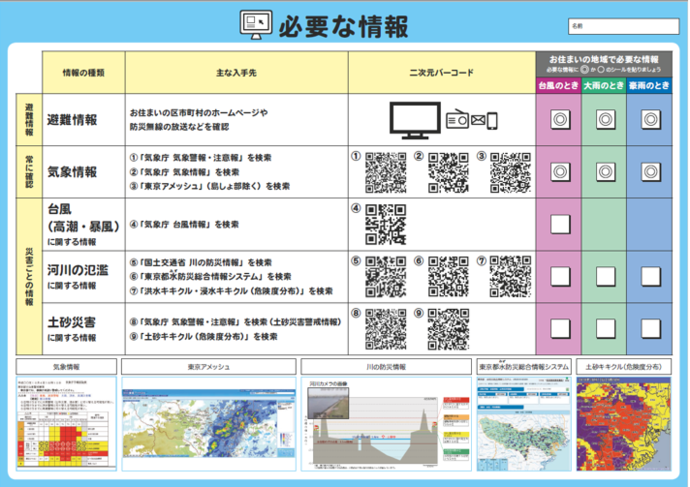Click the 大雨のとき column header
This screenshot has height=487, width=690.
[x=605, y=86]
